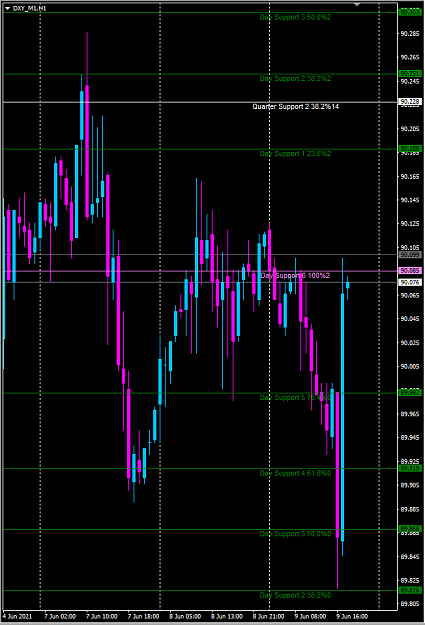The width and height of the screenshot is (425, 625).
Task: Click the 89.845 price scale value
Action: [410, 557]
